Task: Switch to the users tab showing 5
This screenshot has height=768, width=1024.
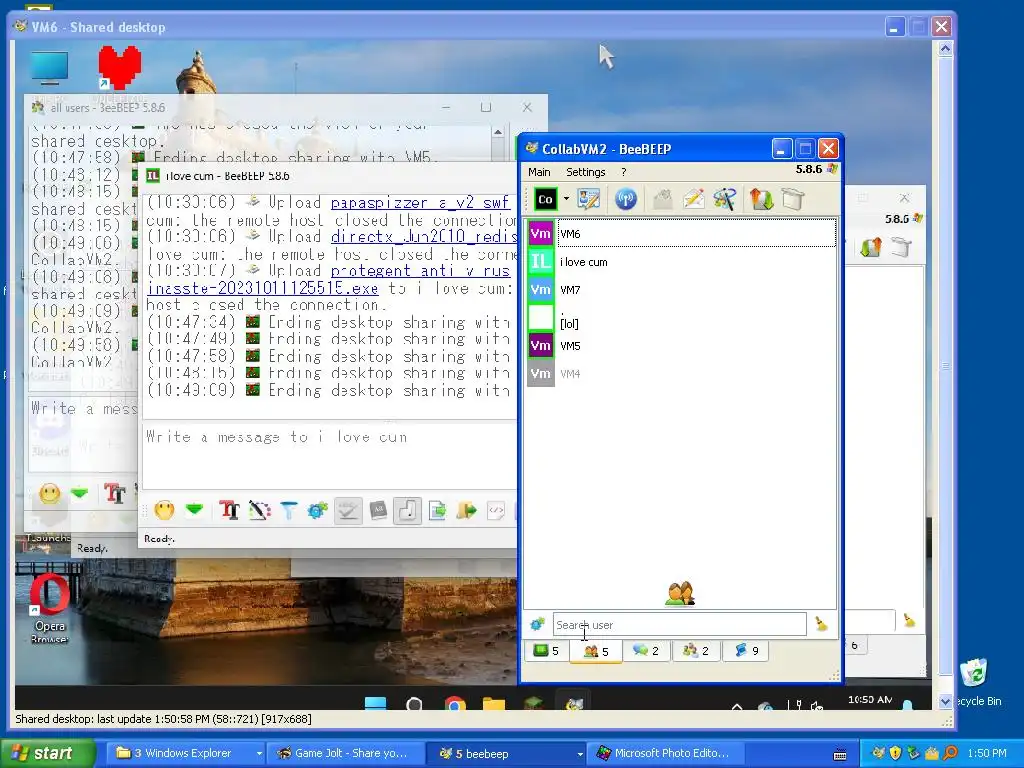Action: coord(596,651)
